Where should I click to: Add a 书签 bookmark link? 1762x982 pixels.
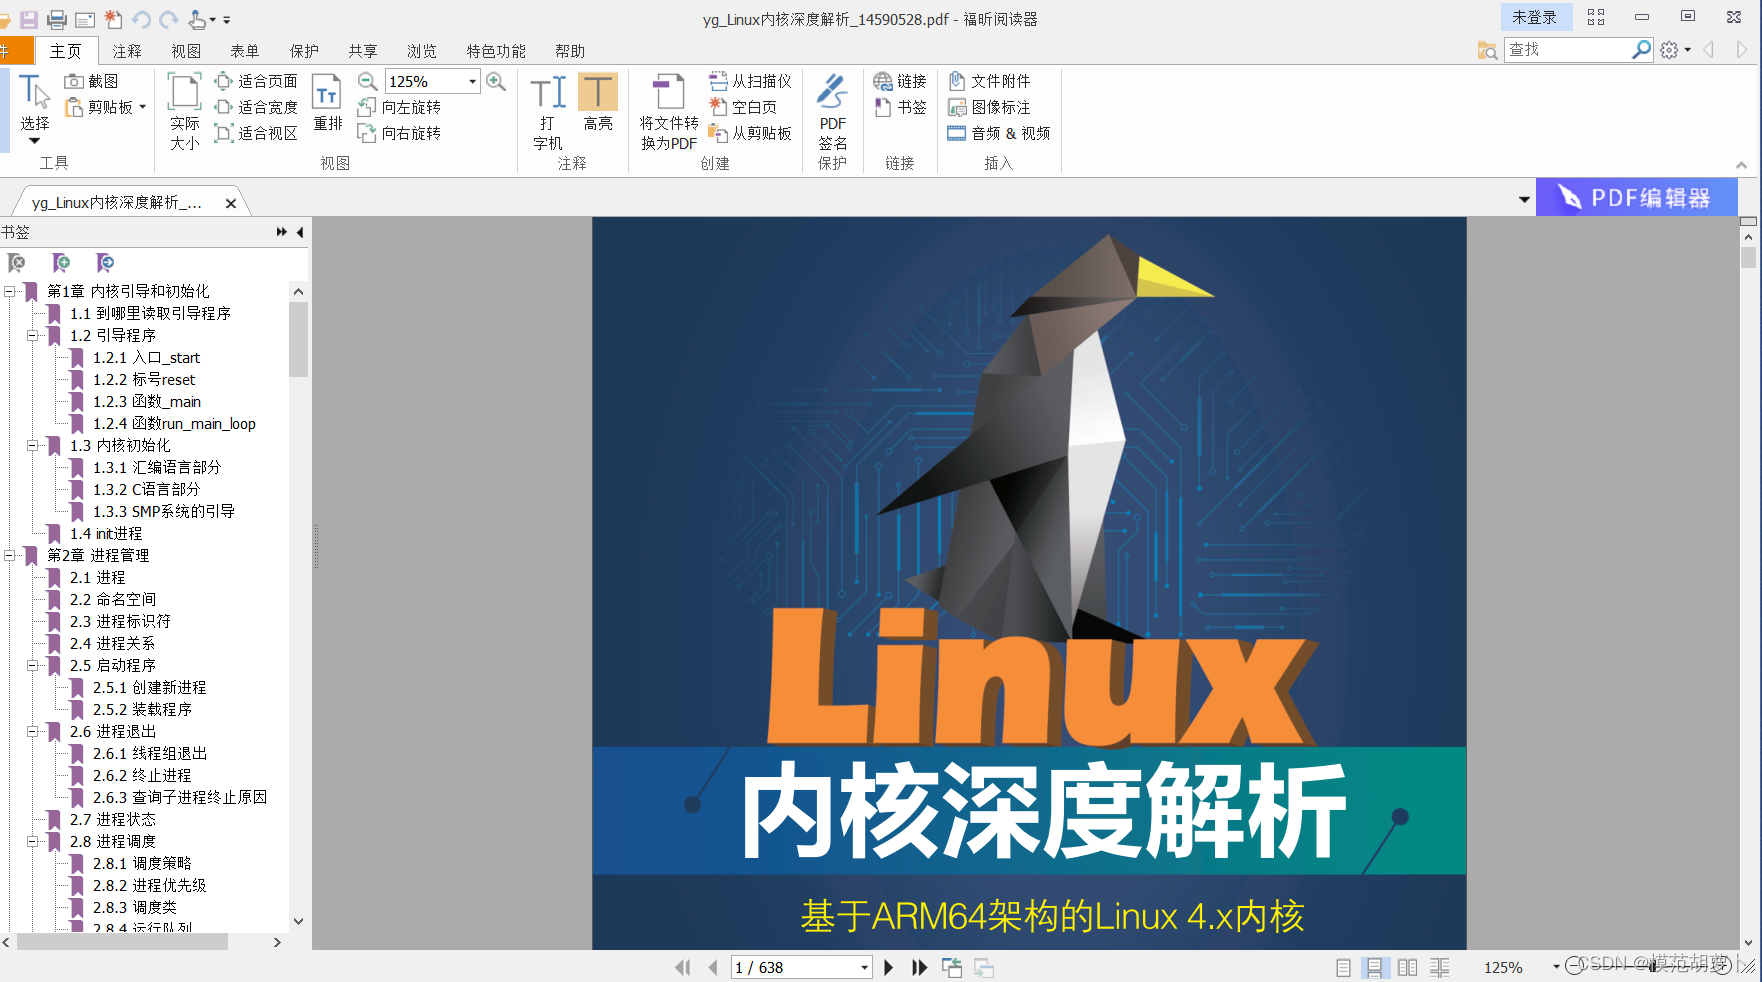click(899, 107)
